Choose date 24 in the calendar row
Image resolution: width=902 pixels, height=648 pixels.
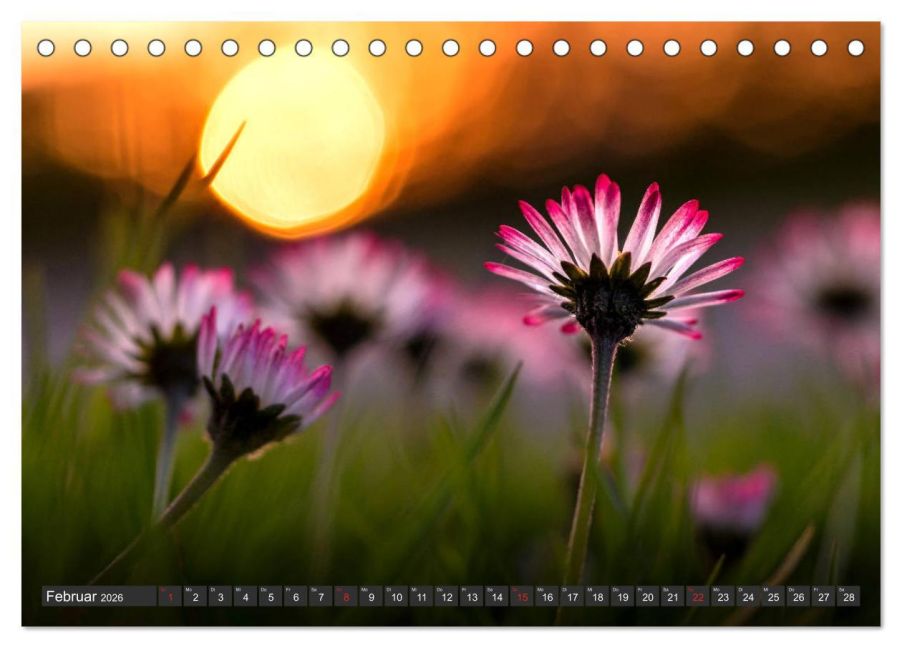coord(748,596)
